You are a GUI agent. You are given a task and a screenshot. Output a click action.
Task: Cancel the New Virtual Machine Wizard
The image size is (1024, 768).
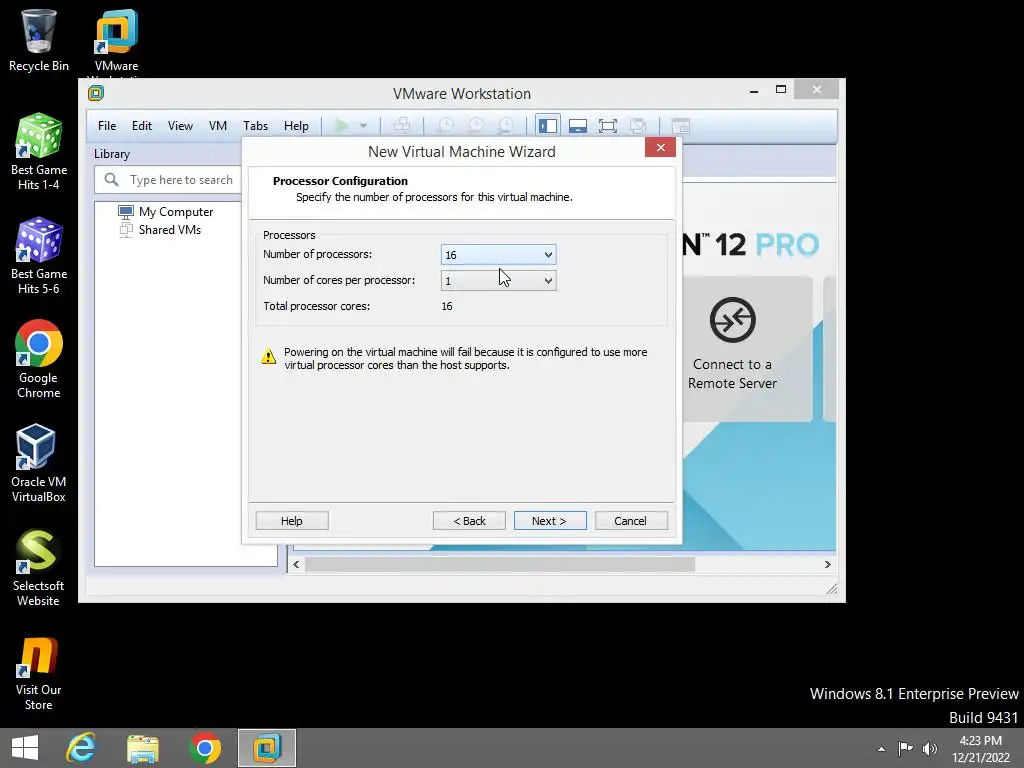(631, 520)
